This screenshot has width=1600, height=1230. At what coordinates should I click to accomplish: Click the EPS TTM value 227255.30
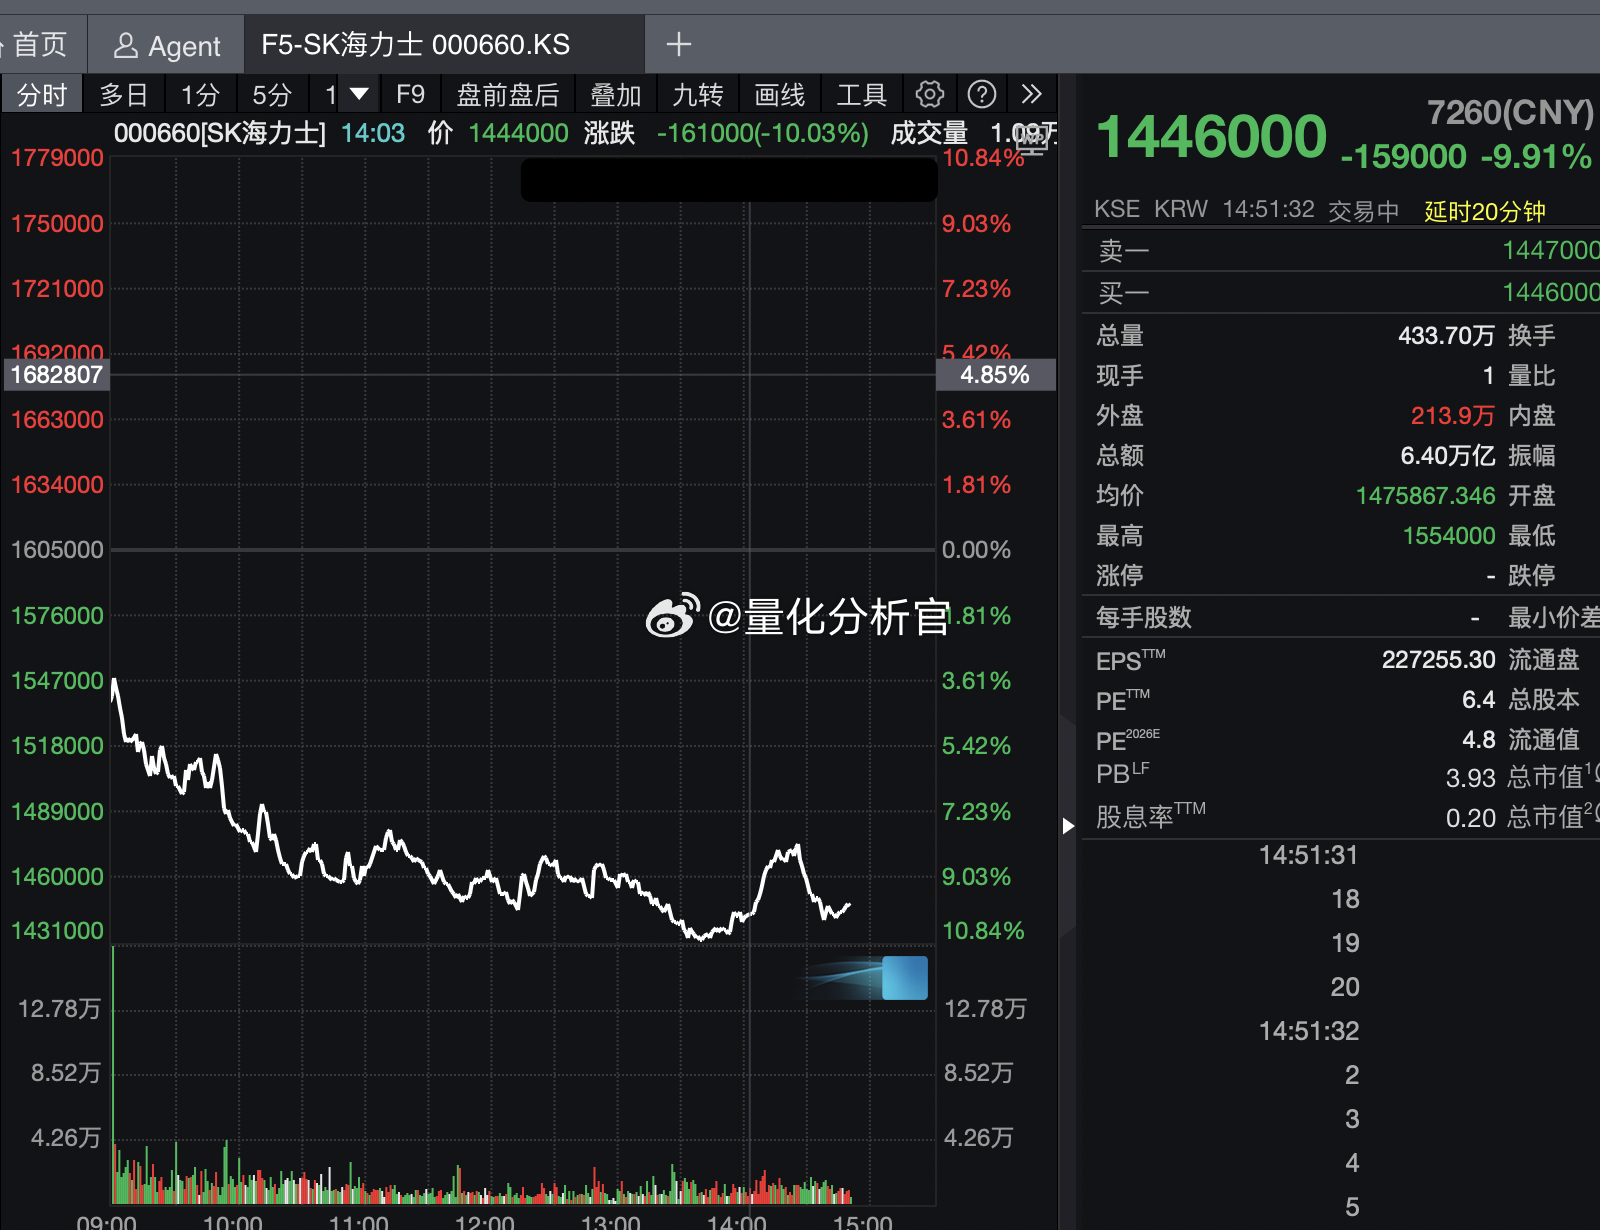pos(1438,659)
